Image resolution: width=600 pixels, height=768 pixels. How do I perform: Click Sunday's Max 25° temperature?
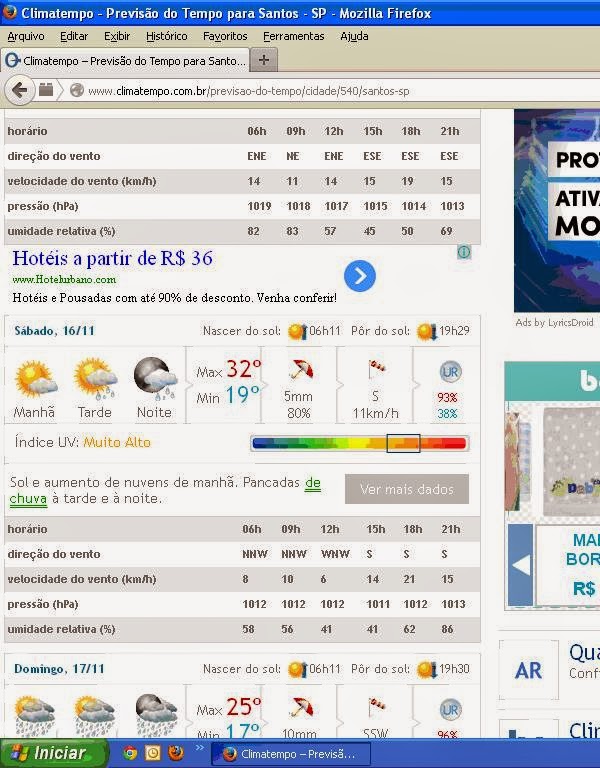[228, 708]
